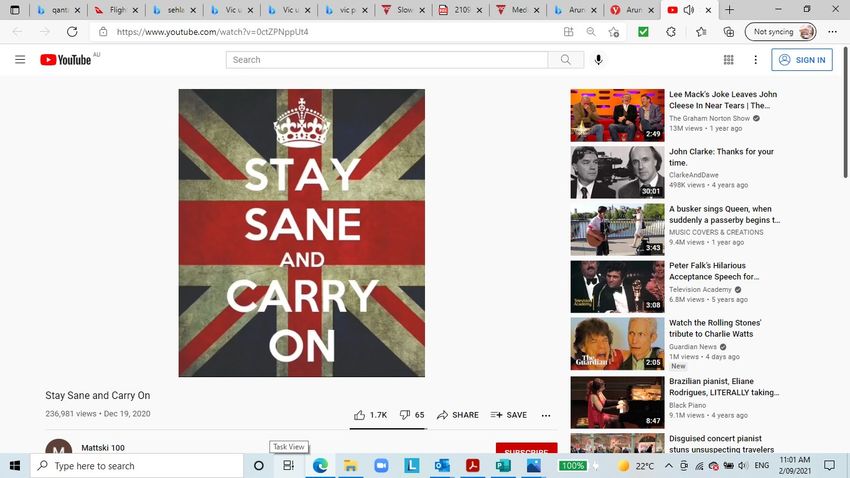The height and width of the screenshot is (478, 850).
Task: Open the YouTube hamburger guide menu
Action: click(x=20, y=60)
